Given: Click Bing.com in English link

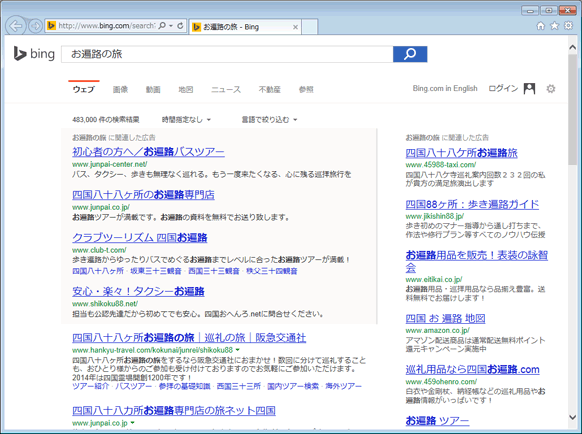Looking at the screenshot, I should pyautogui.click(x=445, y=88).
